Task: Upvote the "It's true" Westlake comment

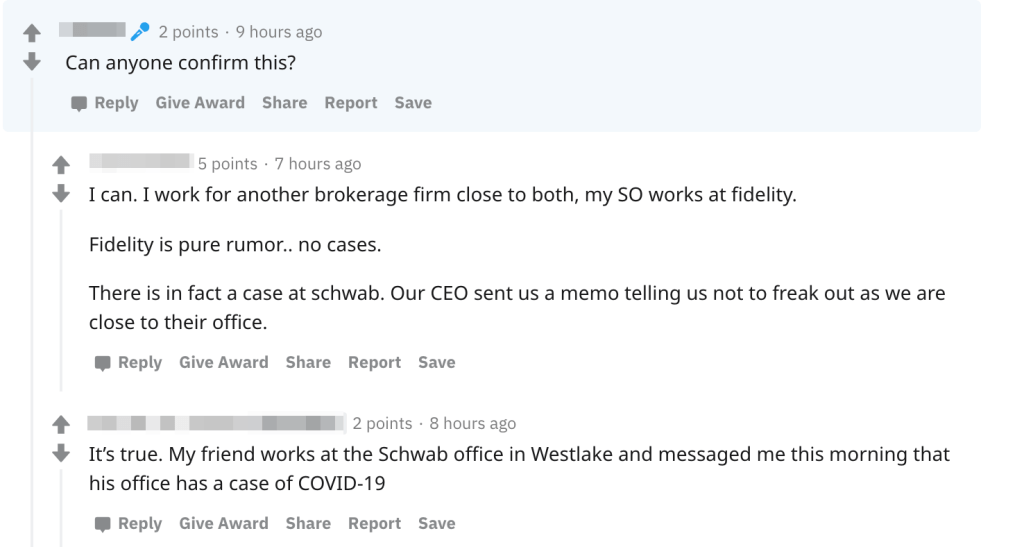Action: (x=60, y=424)
